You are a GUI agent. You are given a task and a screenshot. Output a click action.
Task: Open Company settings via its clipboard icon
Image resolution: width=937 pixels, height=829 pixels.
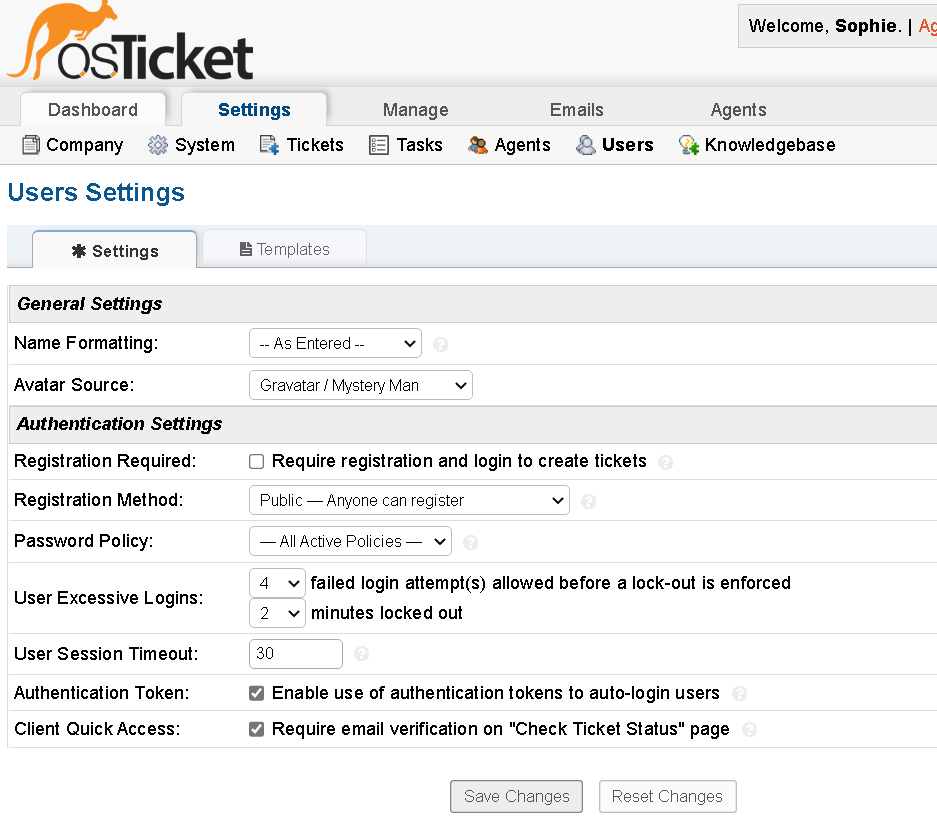31,145
